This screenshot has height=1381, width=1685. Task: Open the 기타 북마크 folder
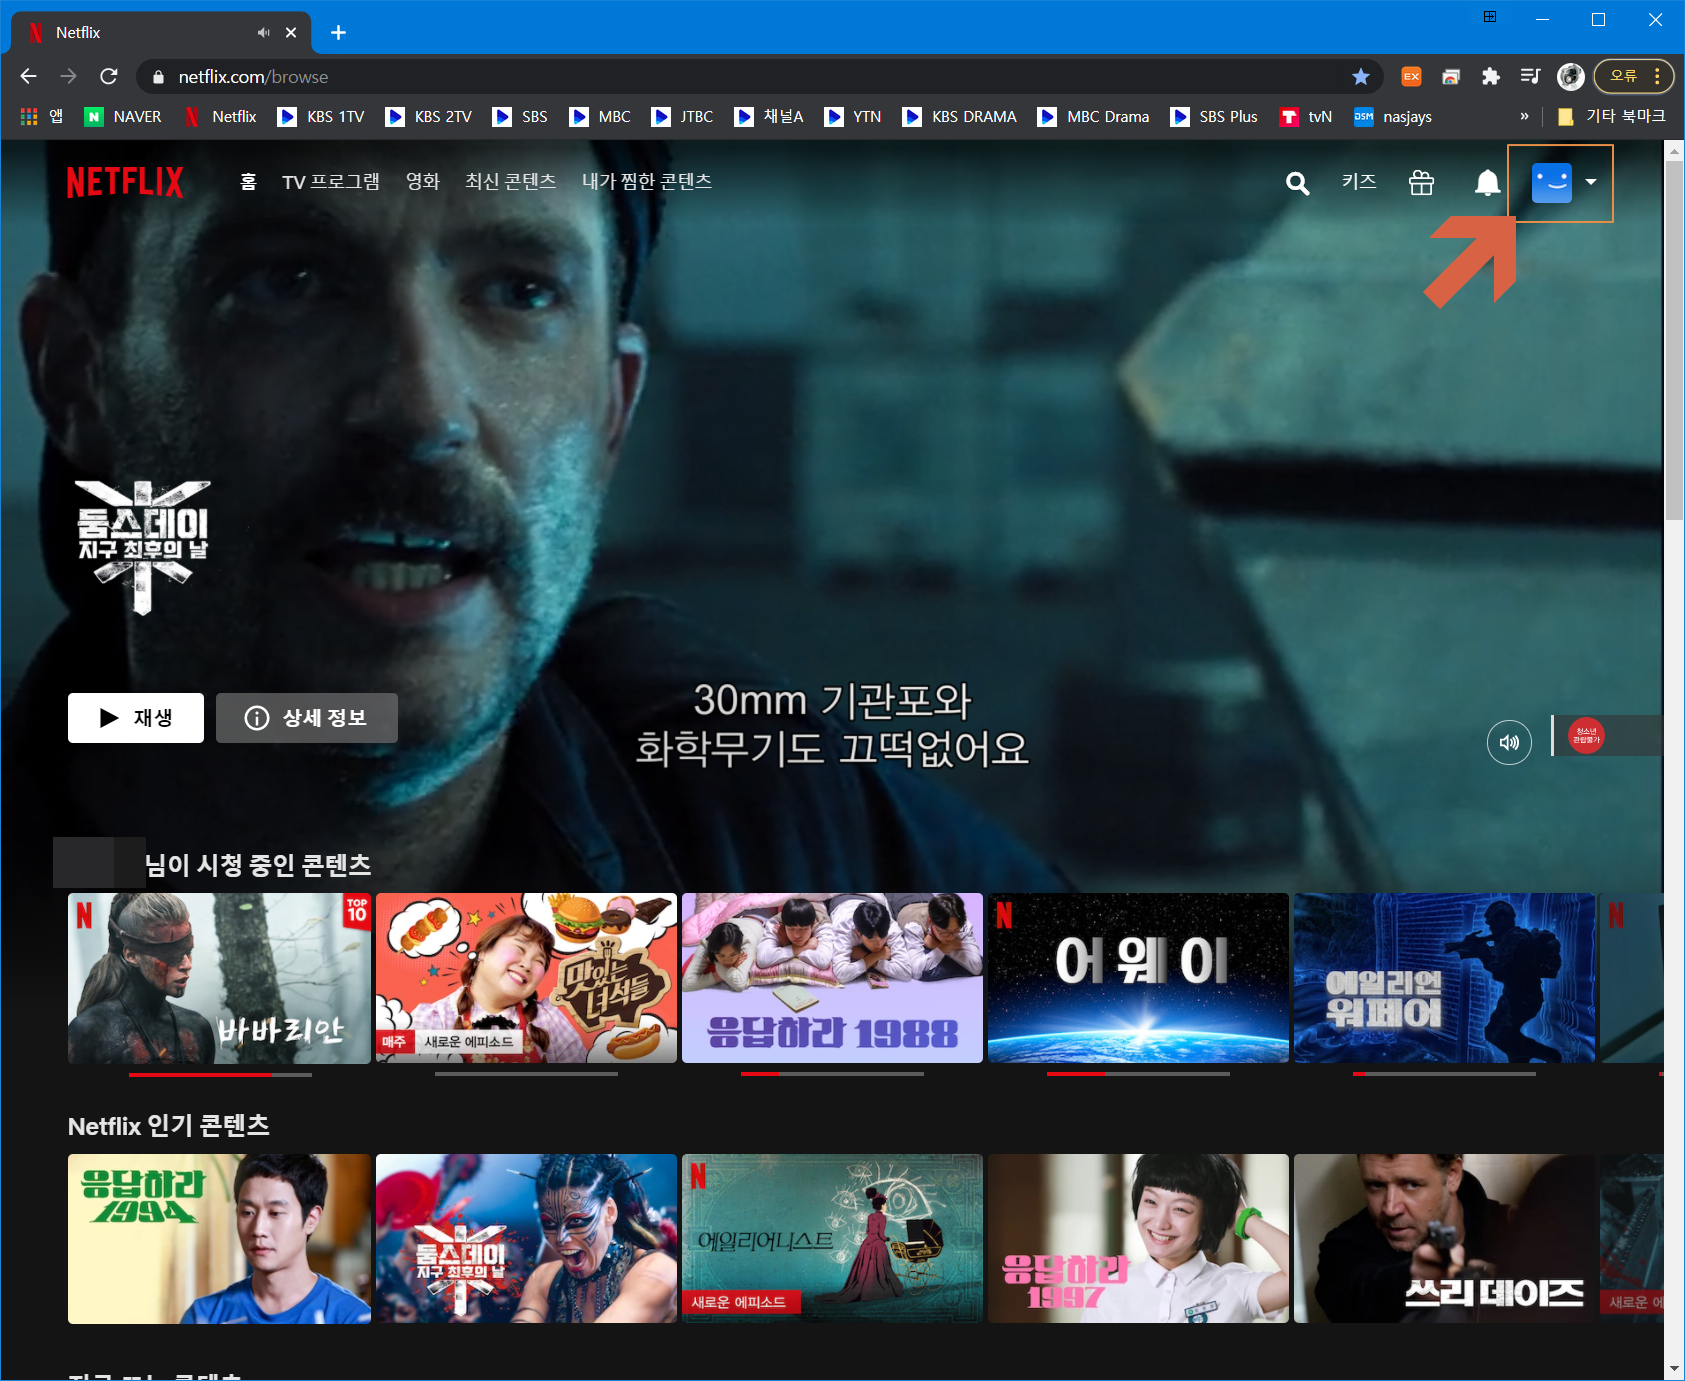coord(1611,117)
